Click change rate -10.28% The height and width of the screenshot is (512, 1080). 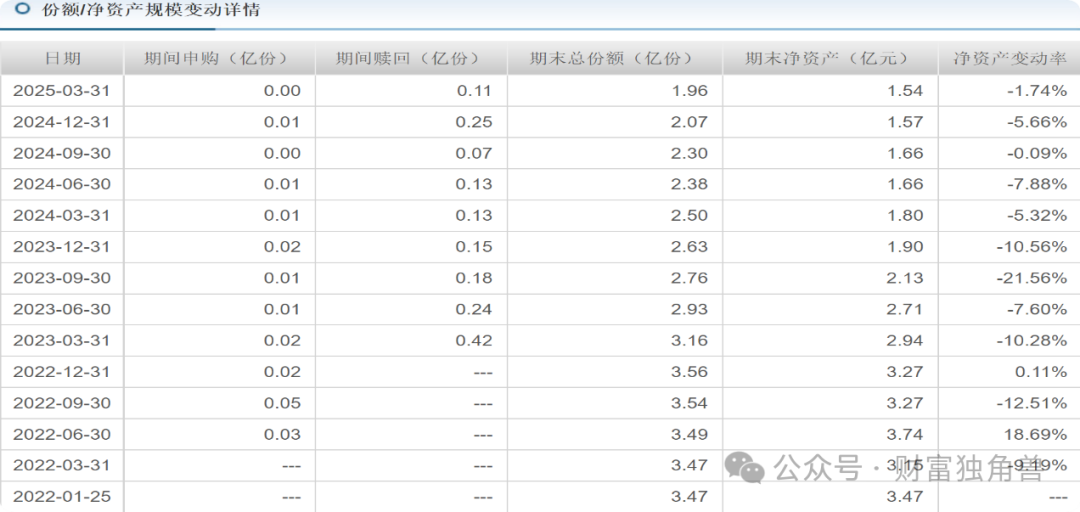click(x=1032, y=340)
